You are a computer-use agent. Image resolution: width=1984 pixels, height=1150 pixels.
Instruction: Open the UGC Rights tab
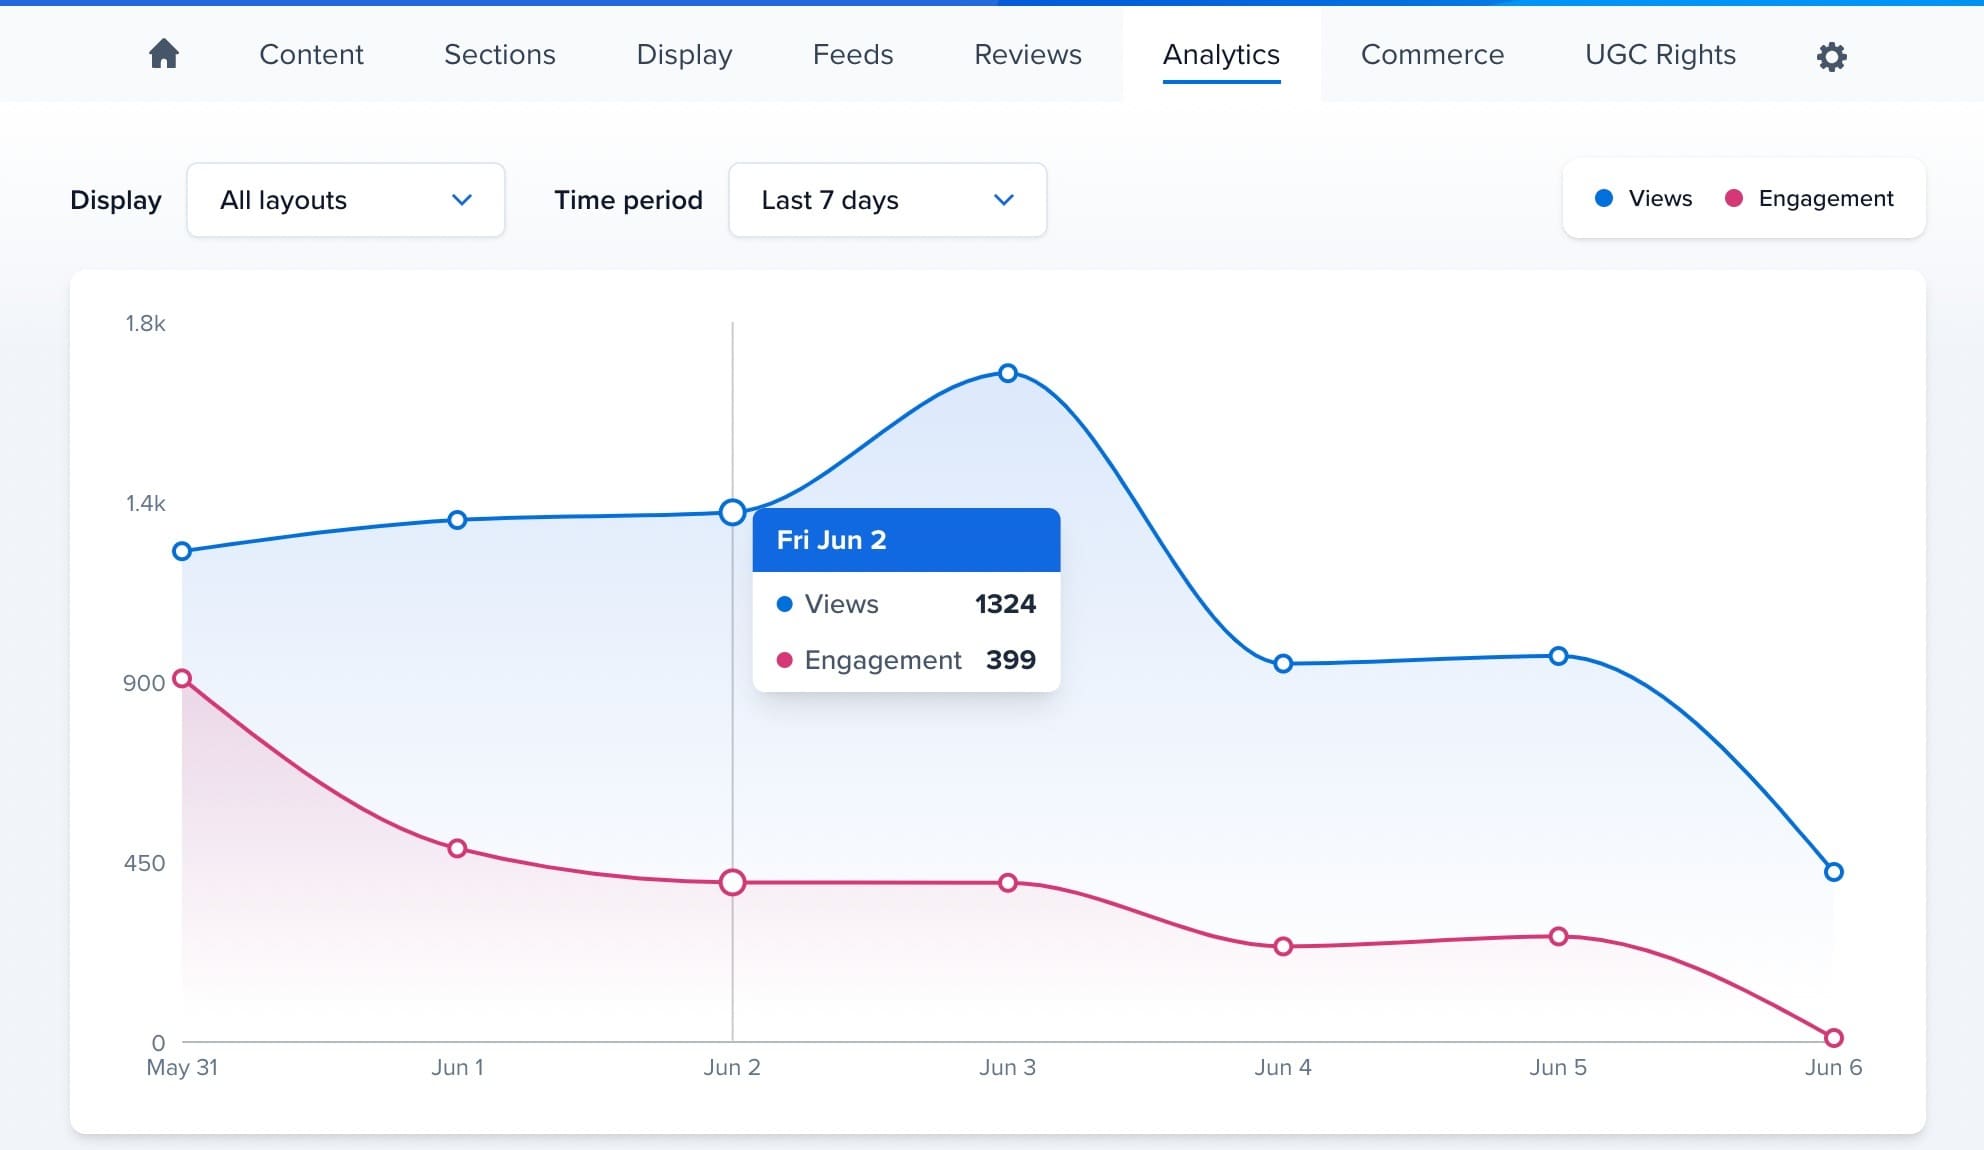(1659, 54)
